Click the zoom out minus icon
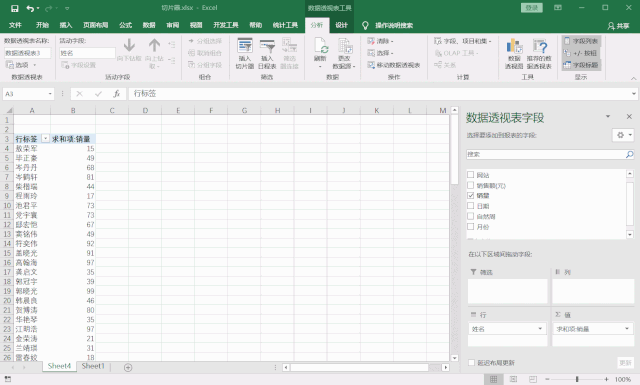 [x=547, y=379]
